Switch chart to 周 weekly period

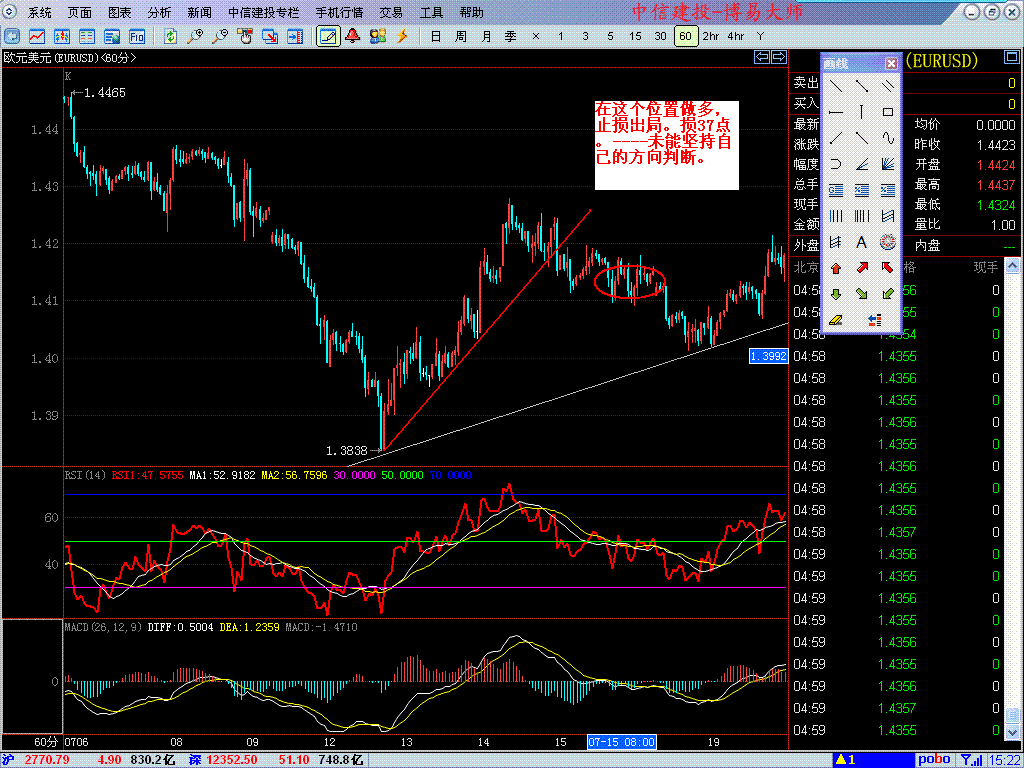tap(461, 37)
